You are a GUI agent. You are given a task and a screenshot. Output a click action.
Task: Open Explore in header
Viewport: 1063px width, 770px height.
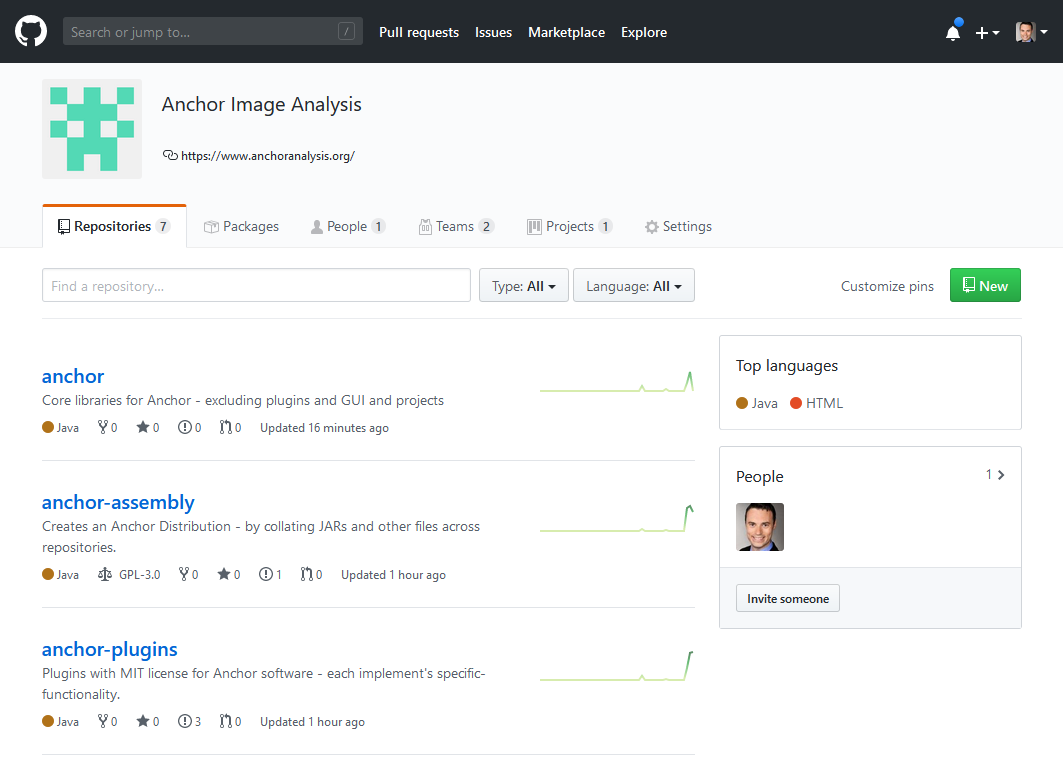pos(644,32)
